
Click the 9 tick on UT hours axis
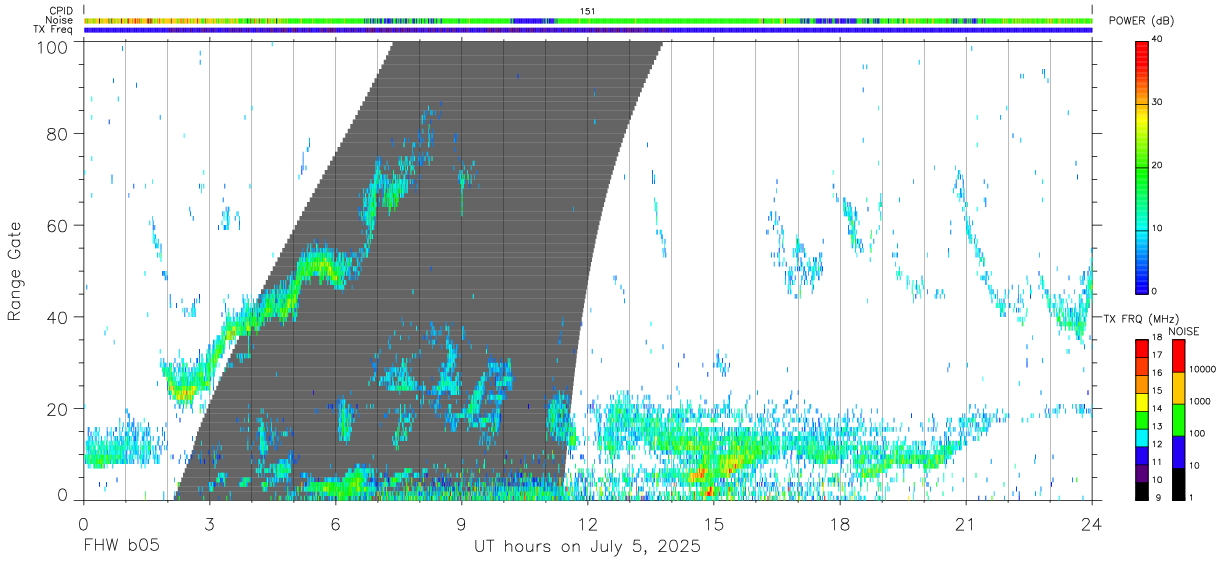pyautogui.click(x=461, y=522)
